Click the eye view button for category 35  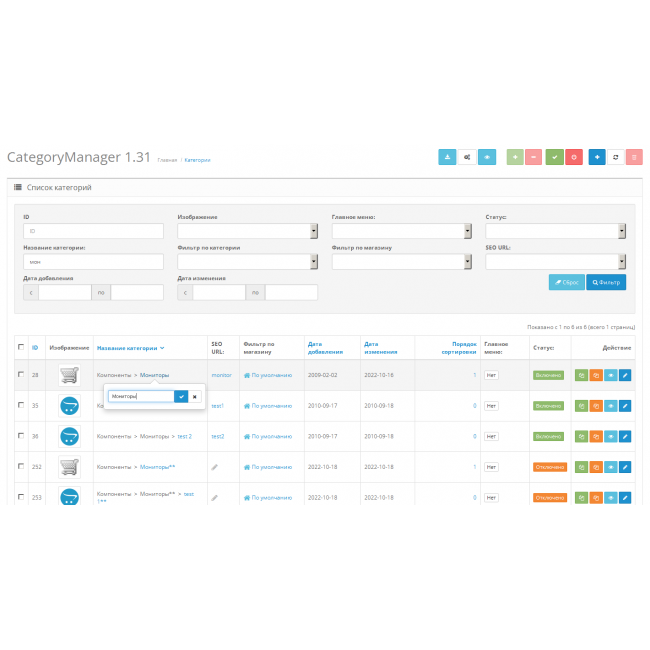click(610, 406)
